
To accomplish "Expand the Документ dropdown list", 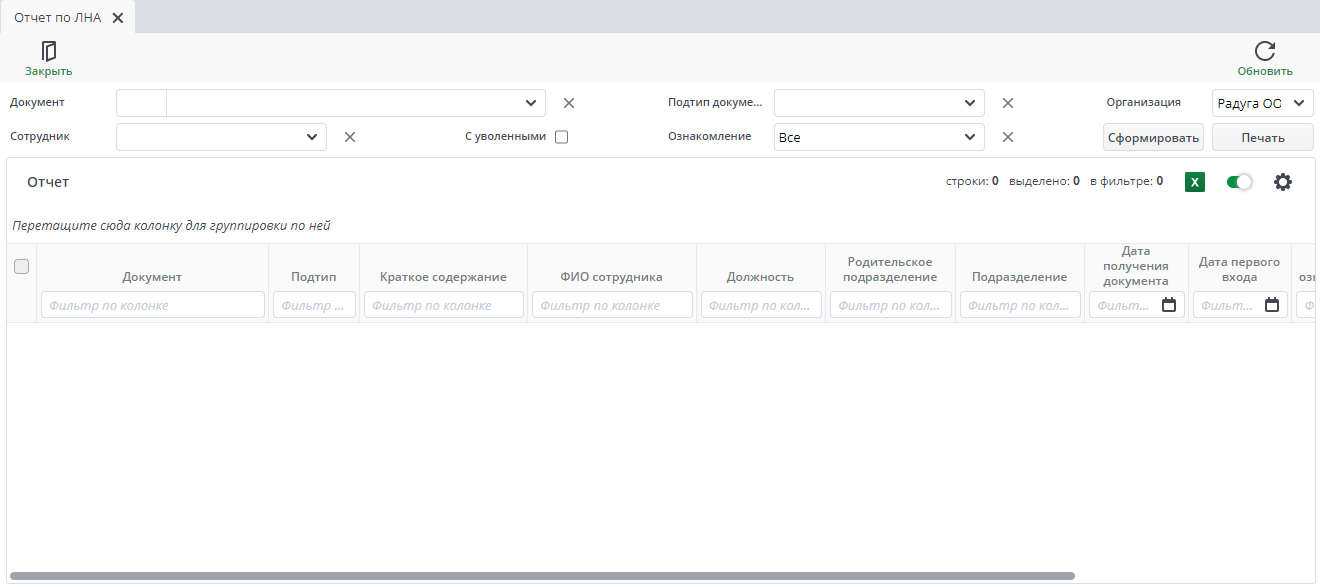I will tap(531, 103).
